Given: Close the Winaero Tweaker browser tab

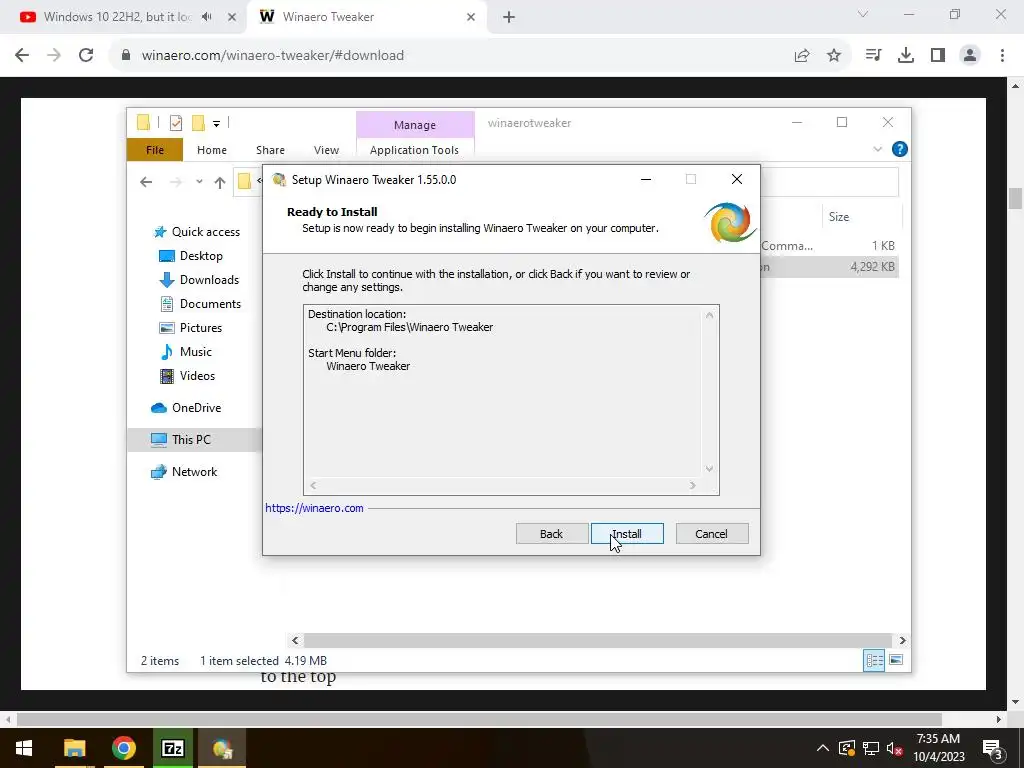Looking at the screenshot, I should click(x=471, y=17).
